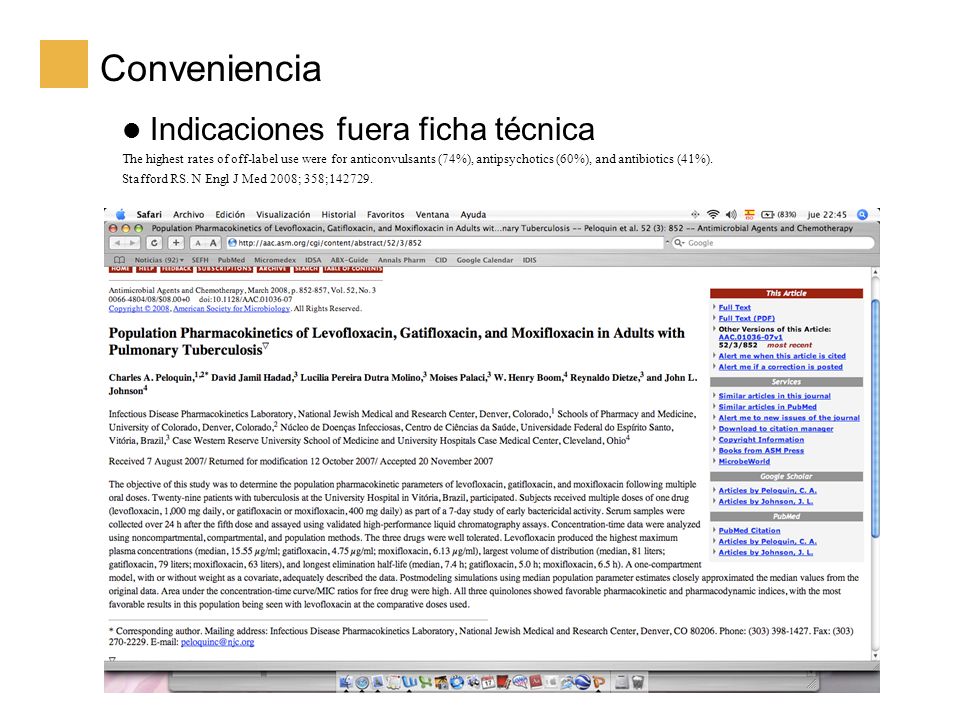Screen dimensions: 960x720
Task: Open the Trash in the Dock
Action: pyautogui.click(x=638, y=681)
